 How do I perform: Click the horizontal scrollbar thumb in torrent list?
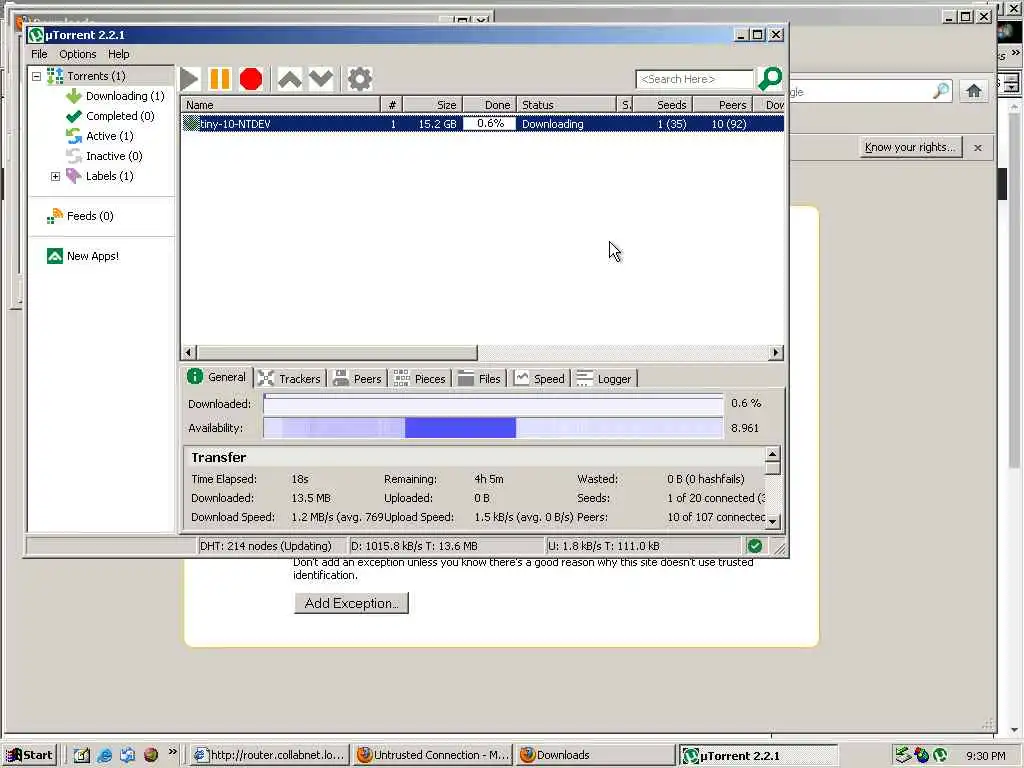point(337,353)
